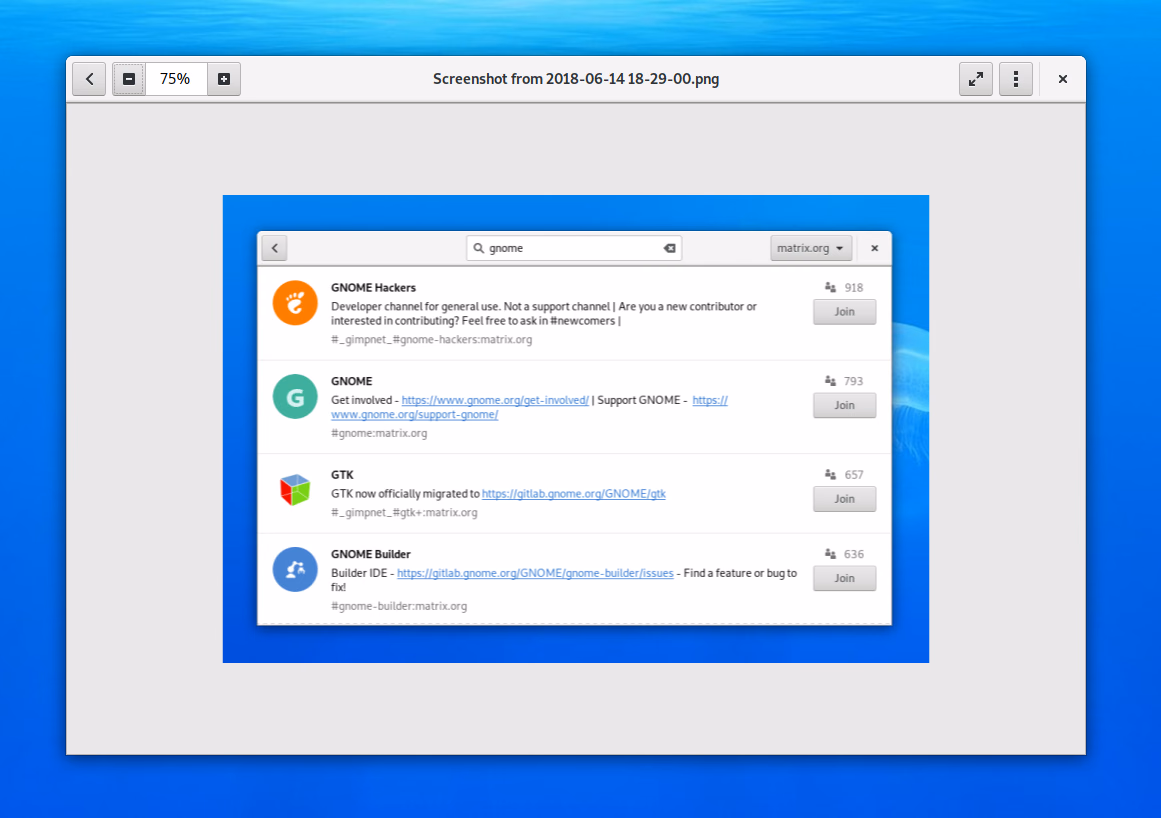Open the gitlab.gnome.org/GNOME/gtk link

coord(574,494)
